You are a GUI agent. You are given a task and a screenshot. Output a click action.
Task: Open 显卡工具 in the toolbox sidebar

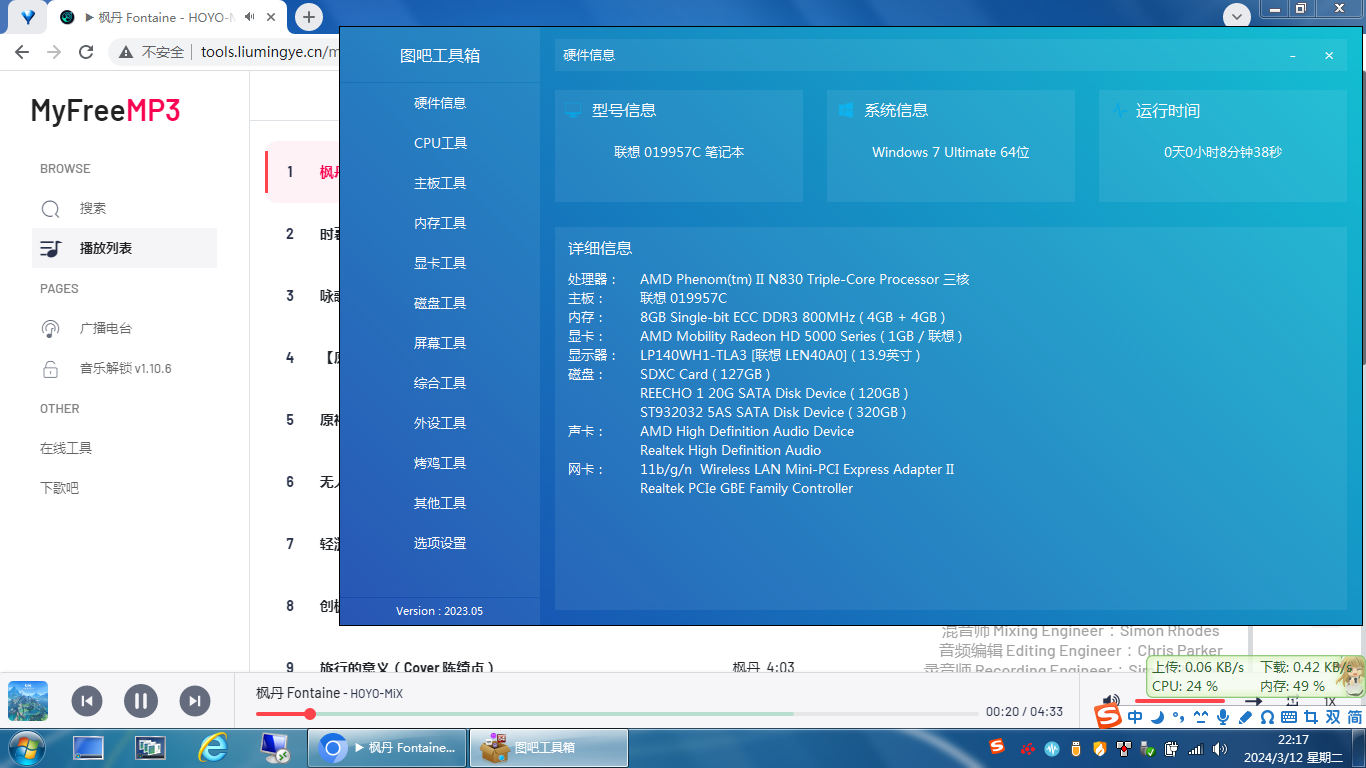(440, 263)
